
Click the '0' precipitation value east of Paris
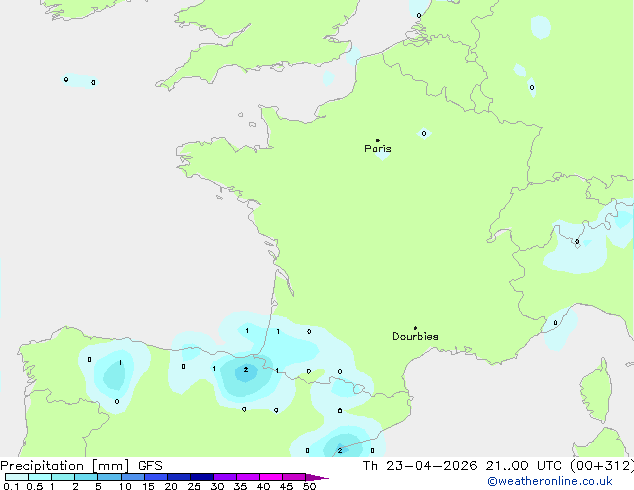424,133
